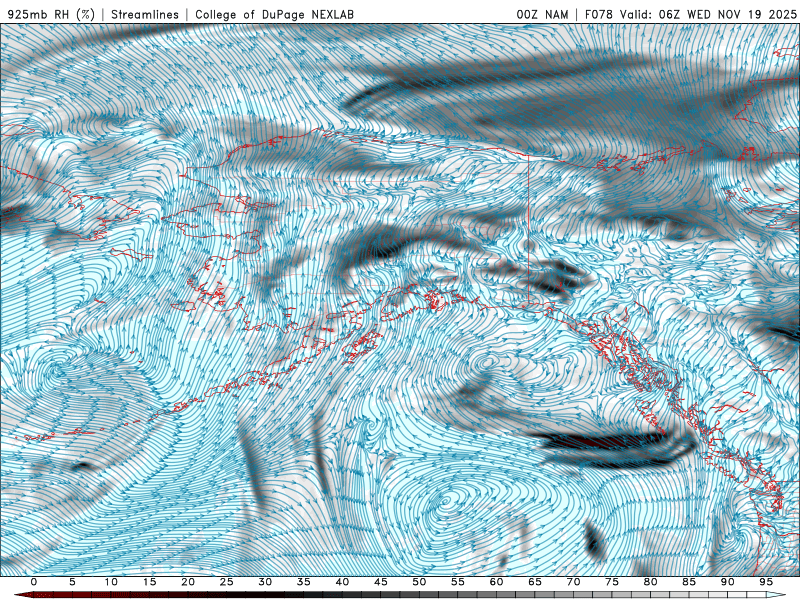Click the "00Z NAM" model run label
800x600 pixels.
pos(542,14)
